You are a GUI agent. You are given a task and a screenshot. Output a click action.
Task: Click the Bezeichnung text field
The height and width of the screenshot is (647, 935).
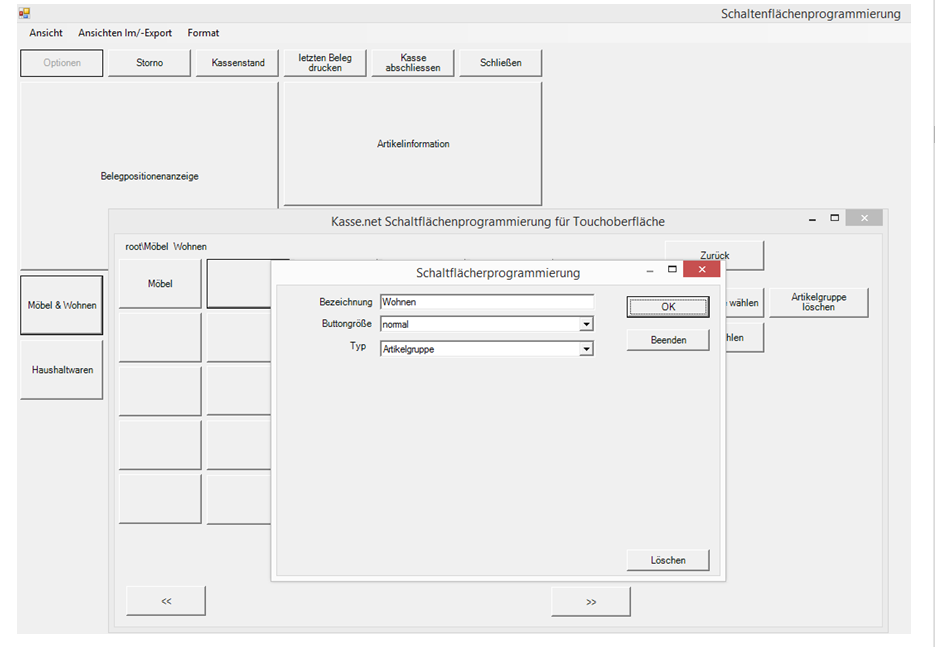tap(486, 302)
